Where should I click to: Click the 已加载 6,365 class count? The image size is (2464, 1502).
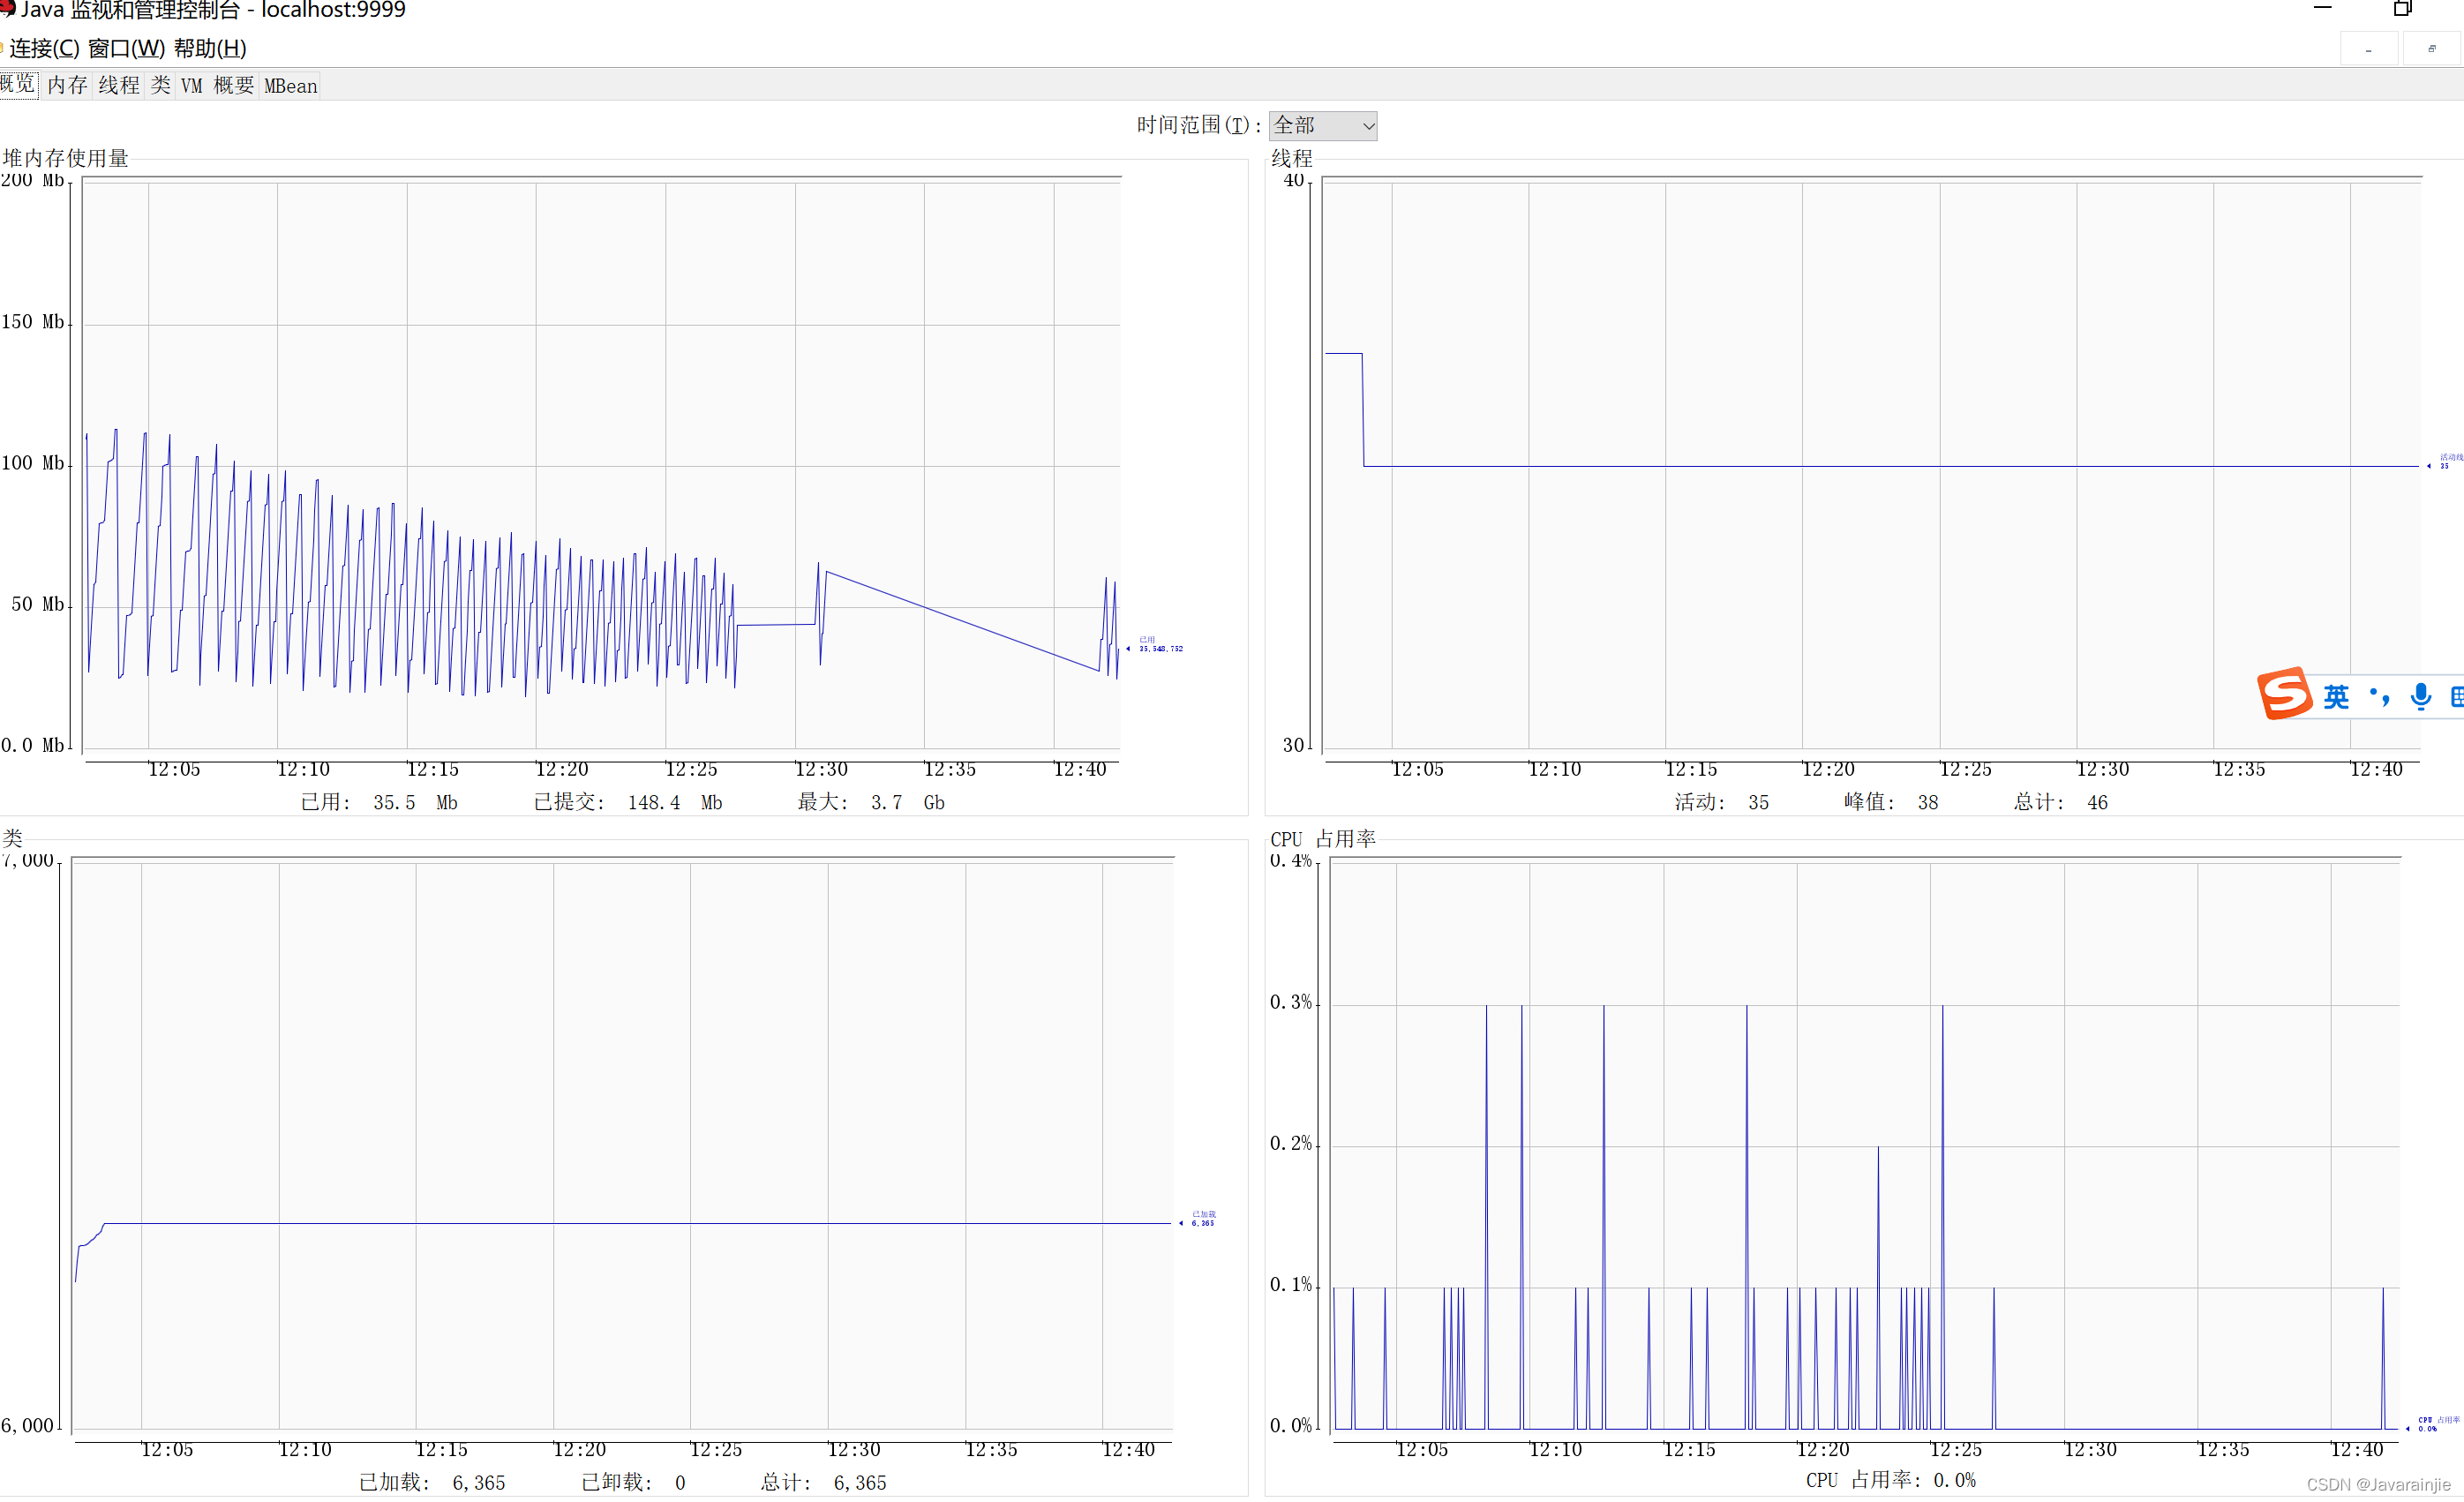click(x=432, y=1482)
